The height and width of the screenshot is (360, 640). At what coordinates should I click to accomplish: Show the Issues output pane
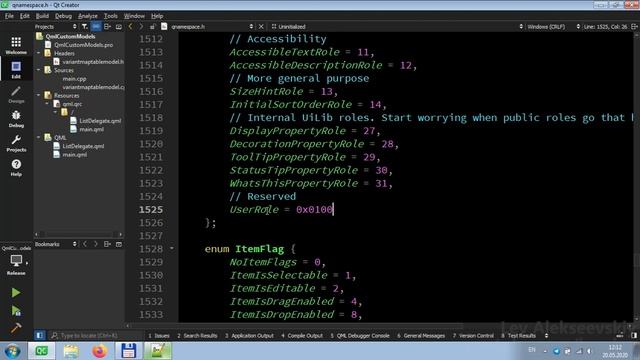pos(159,336)
